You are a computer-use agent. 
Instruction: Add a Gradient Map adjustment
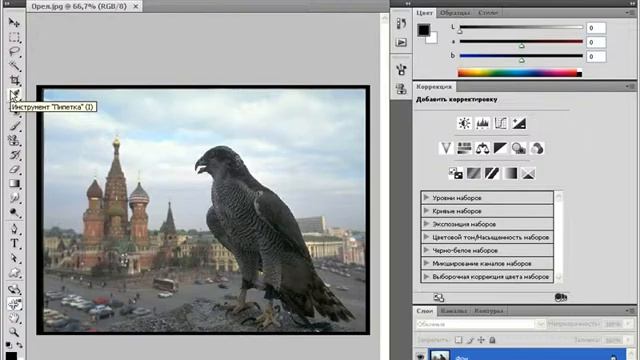(x=510, y=173)
